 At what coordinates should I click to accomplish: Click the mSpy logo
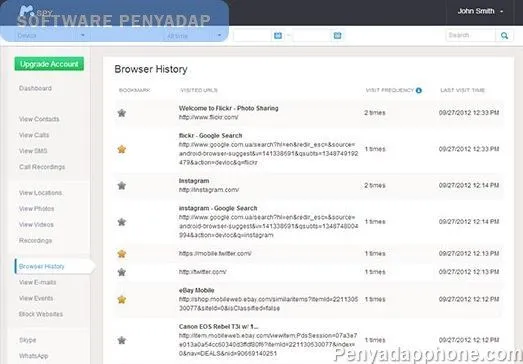[36, 12]
